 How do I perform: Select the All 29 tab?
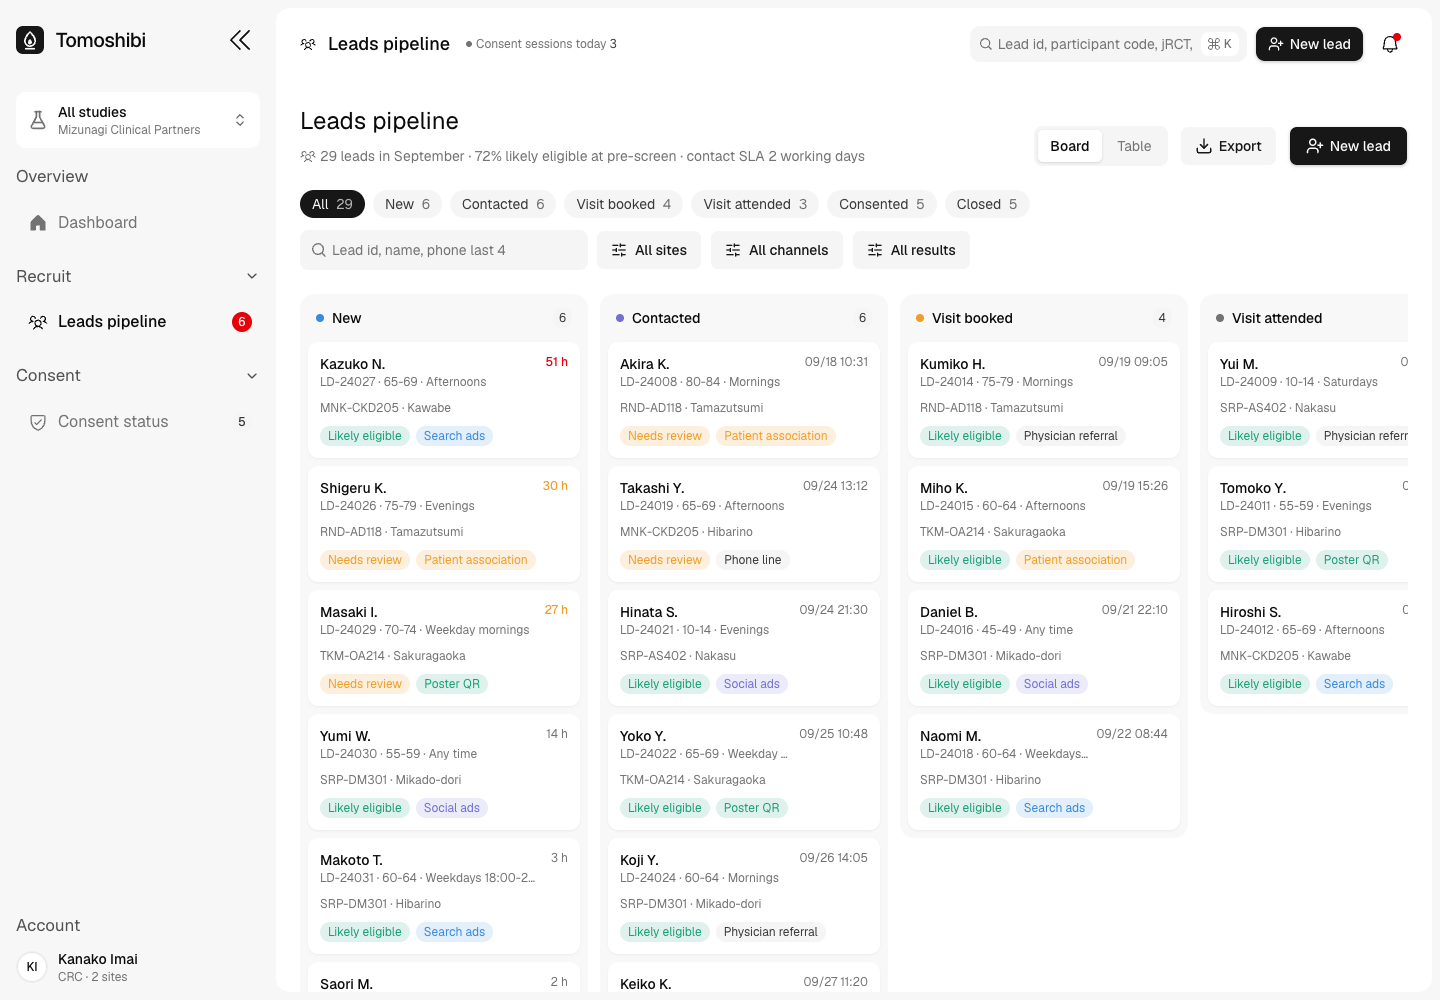(x=332, y=204)
